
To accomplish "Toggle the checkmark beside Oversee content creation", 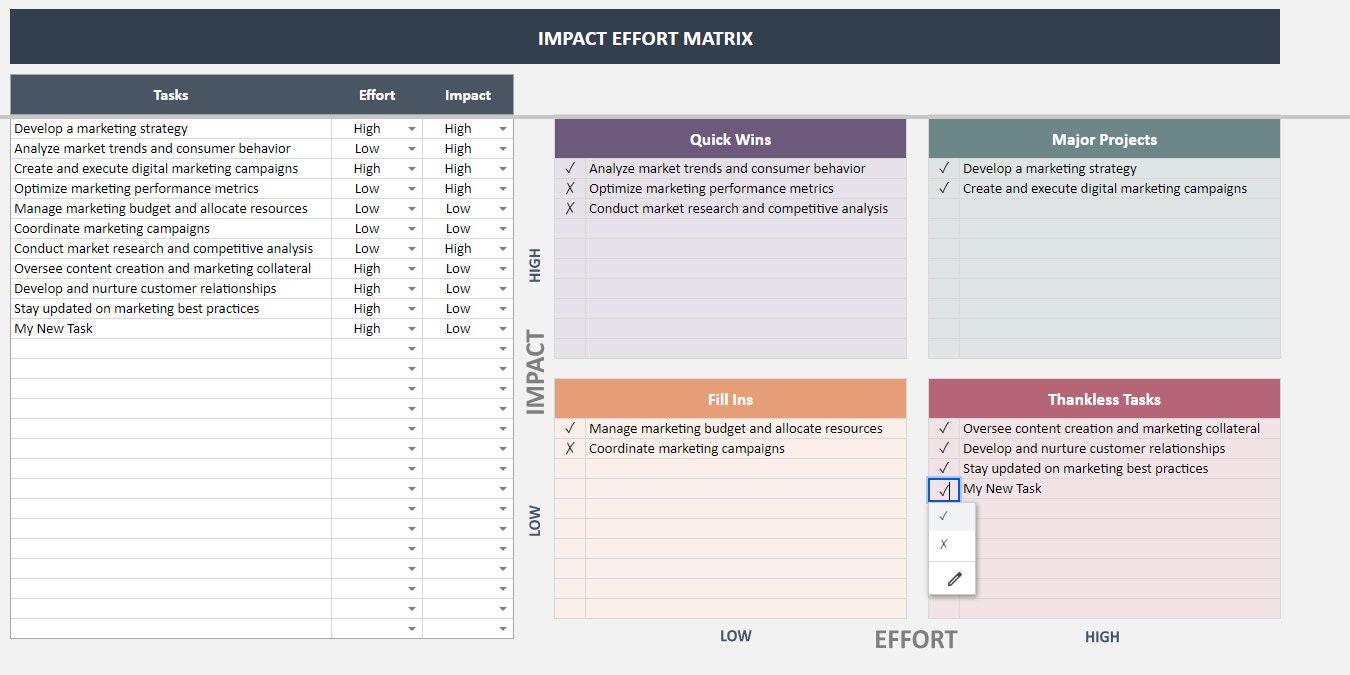I will coord(944,428).
